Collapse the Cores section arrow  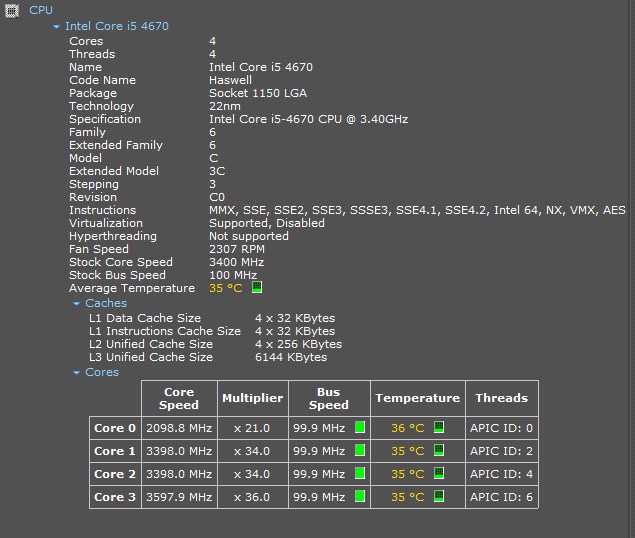(x=76, y=373)
